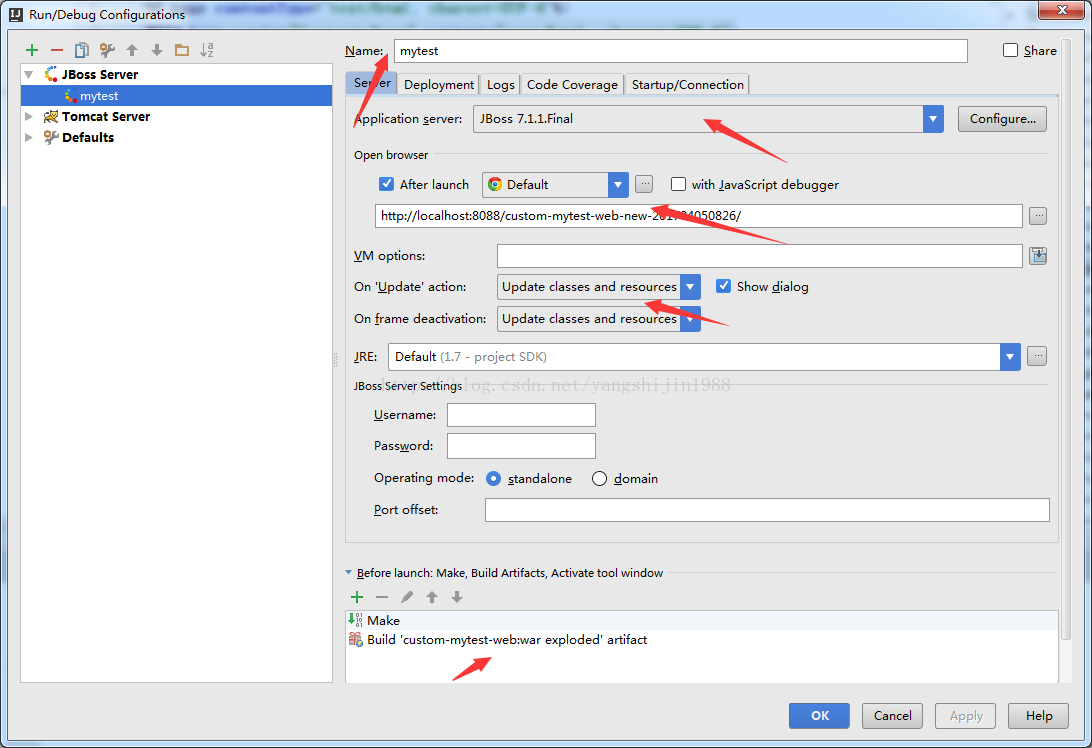The height and width of the screenshot is (748, 1092).
Task: Select the Build 'custom-mytest-web:war exploded' artifact task
Action: (702, 639)
